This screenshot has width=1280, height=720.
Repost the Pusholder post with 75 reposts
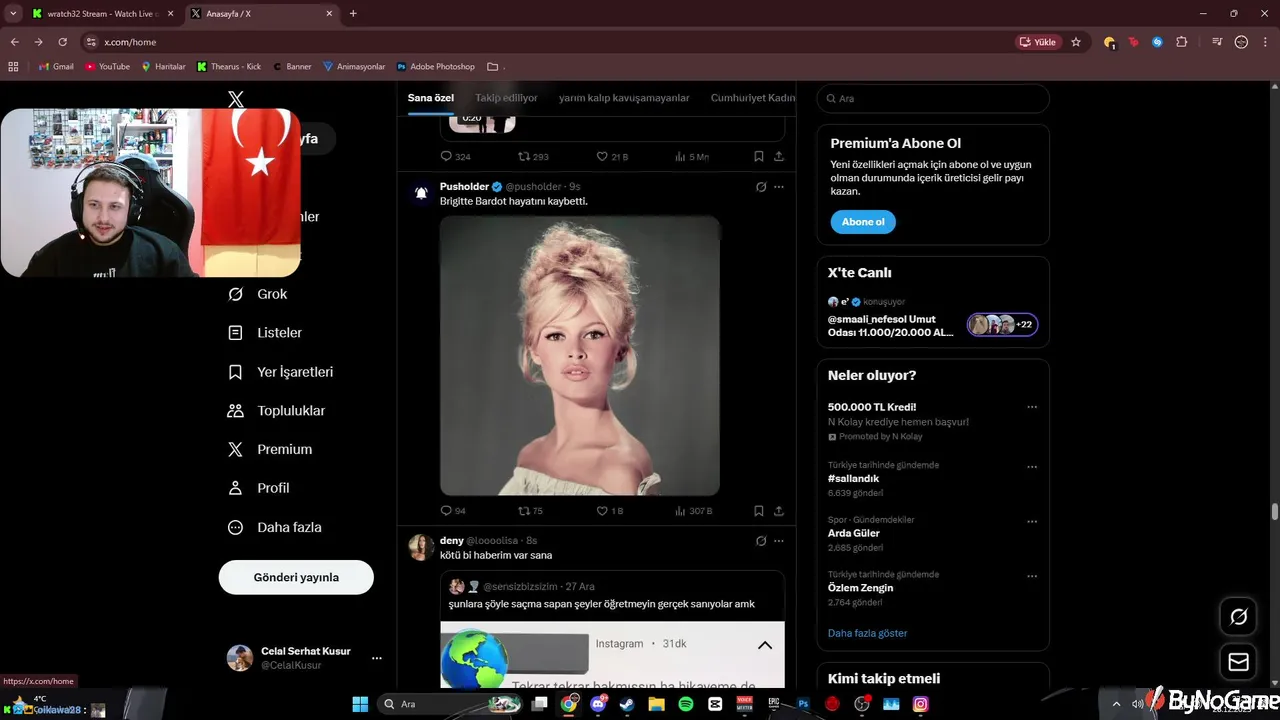pyautogui.click(x=530, y=511)
